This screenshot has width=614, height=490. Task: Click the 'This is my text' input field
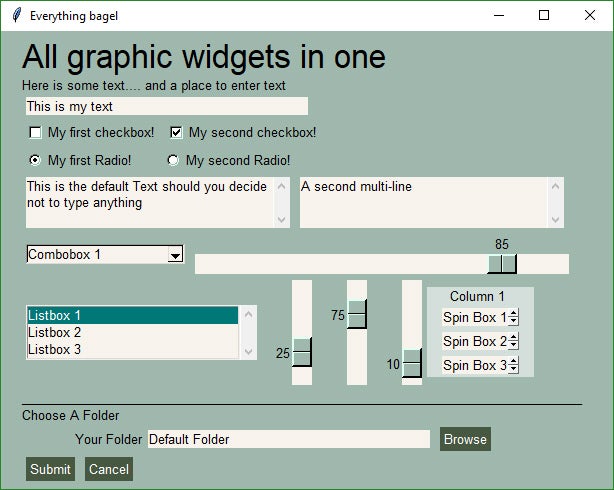[167, 106]
